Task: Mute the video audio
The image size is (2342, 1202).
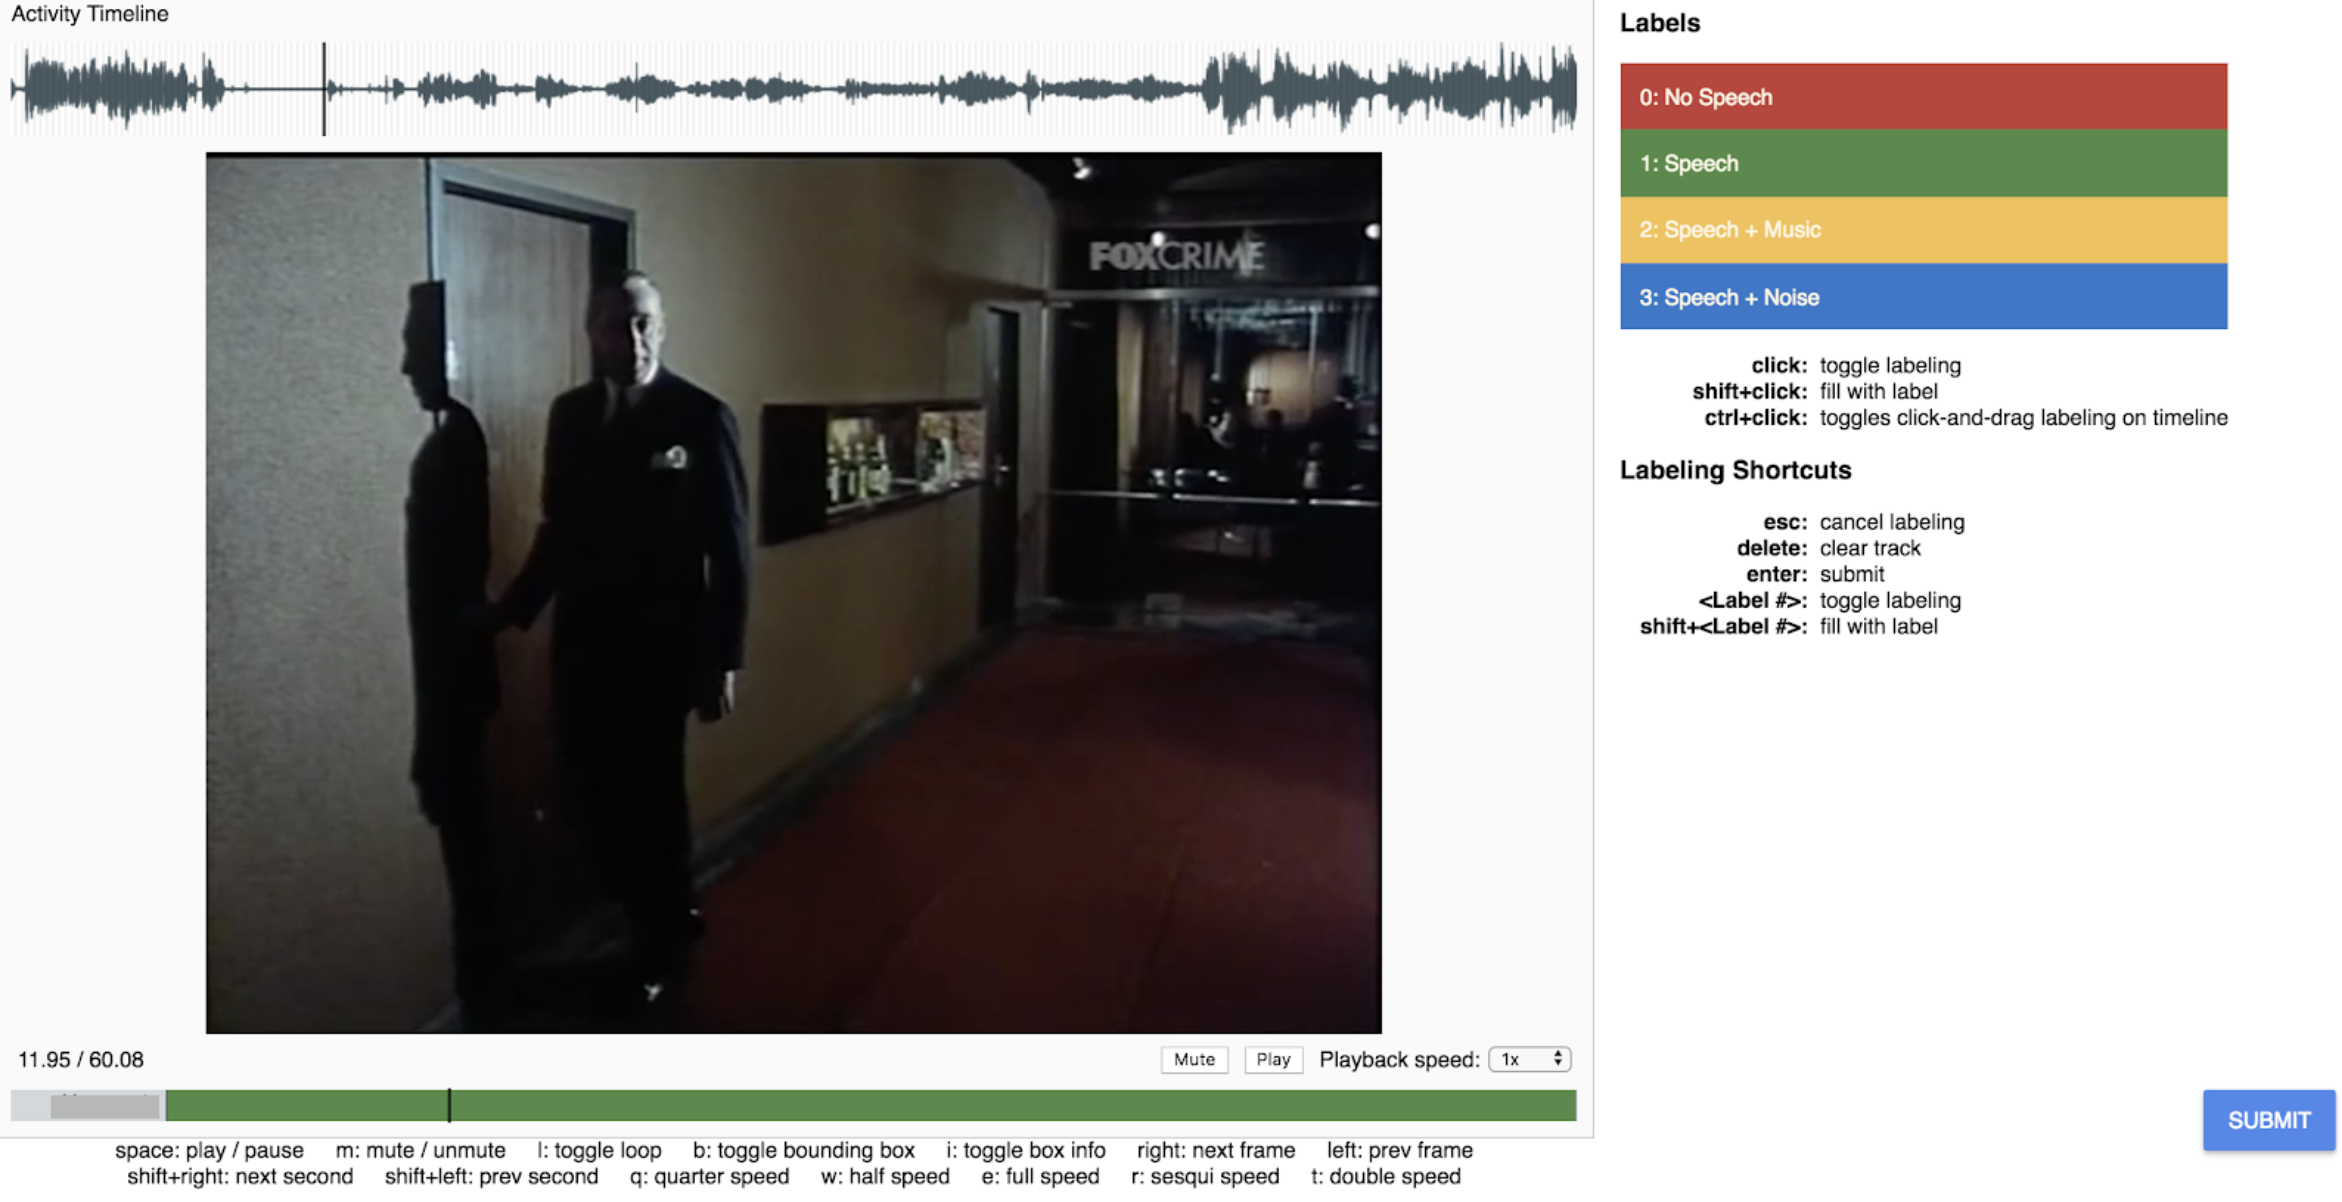Action: [1193, 1059]
